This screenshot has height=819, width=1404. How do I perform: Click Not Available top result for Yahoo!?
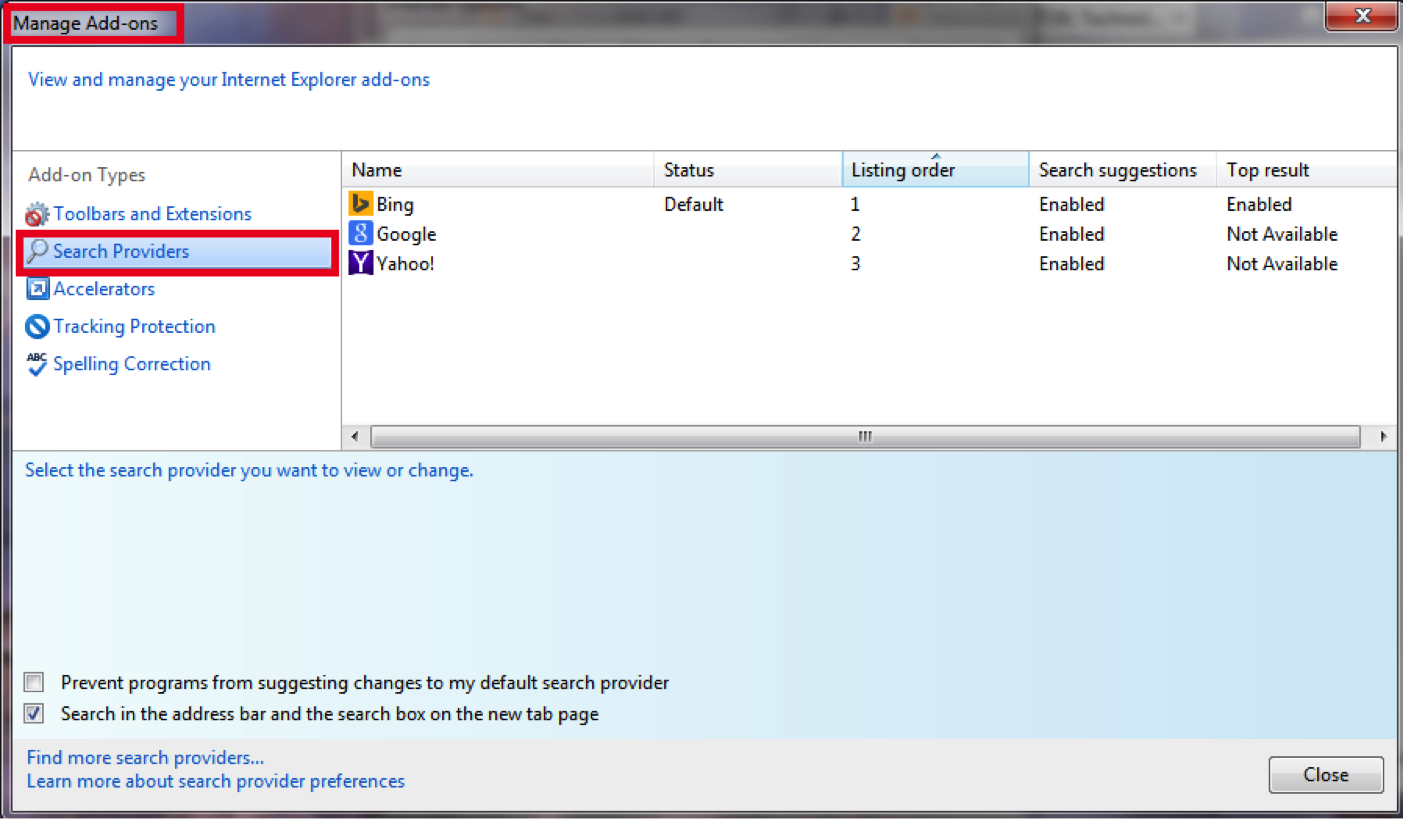(x=1282, y=264)
